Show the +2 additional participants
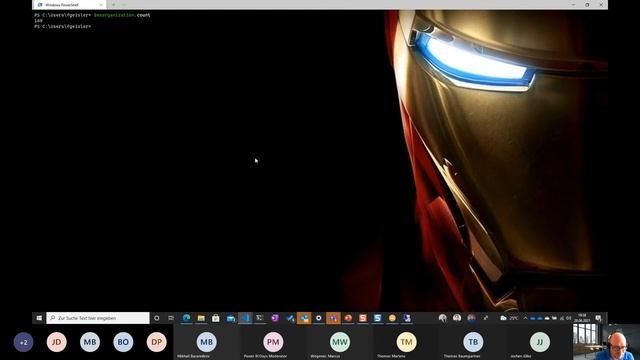The height and width of the screenshot is (360, 640). coord(23,342)
